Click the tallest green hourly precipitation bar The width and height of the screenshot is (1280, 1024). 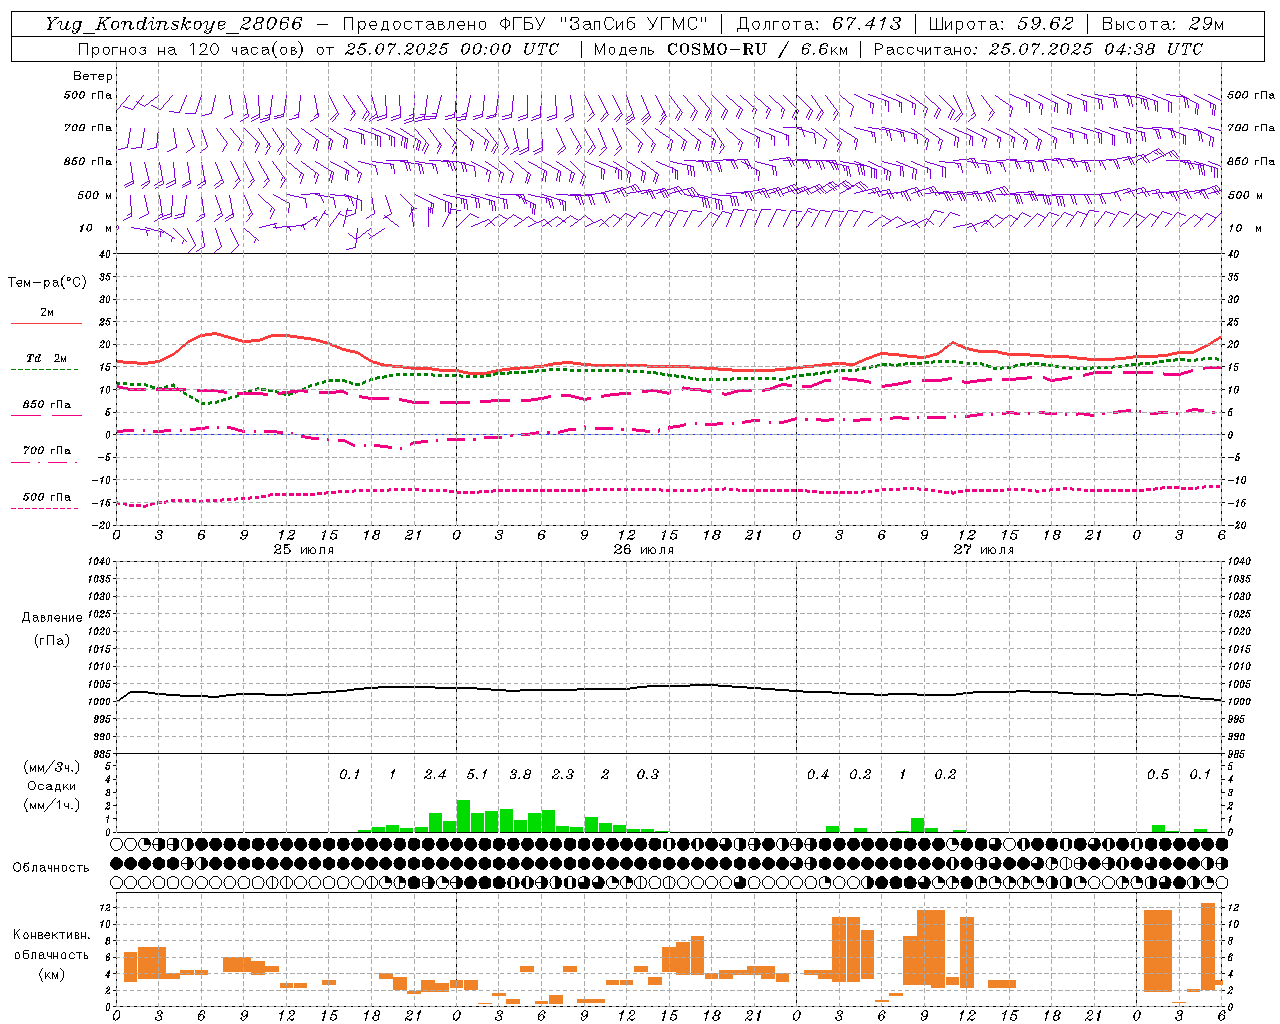coord(463,816)
